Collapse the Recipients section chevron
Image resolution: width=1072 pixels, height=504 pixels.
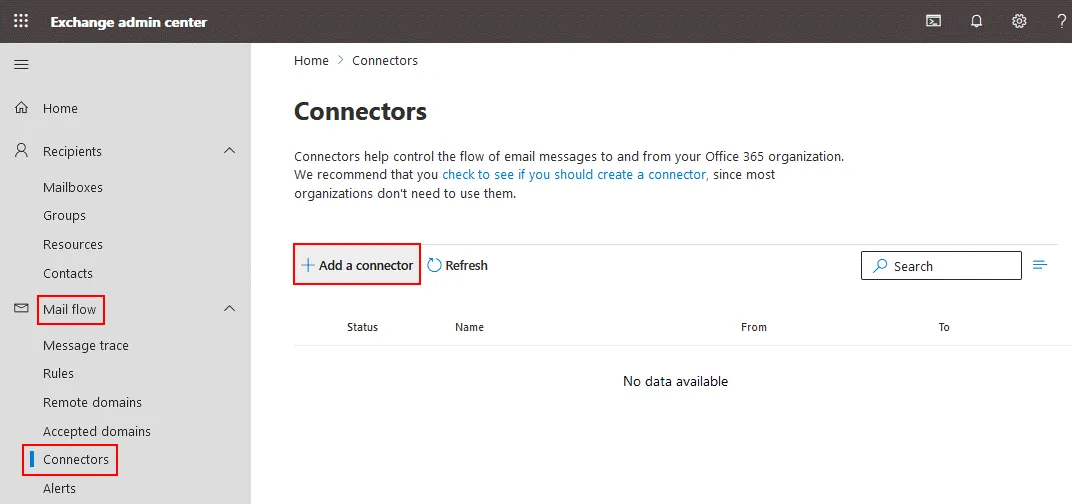[229, 151]
